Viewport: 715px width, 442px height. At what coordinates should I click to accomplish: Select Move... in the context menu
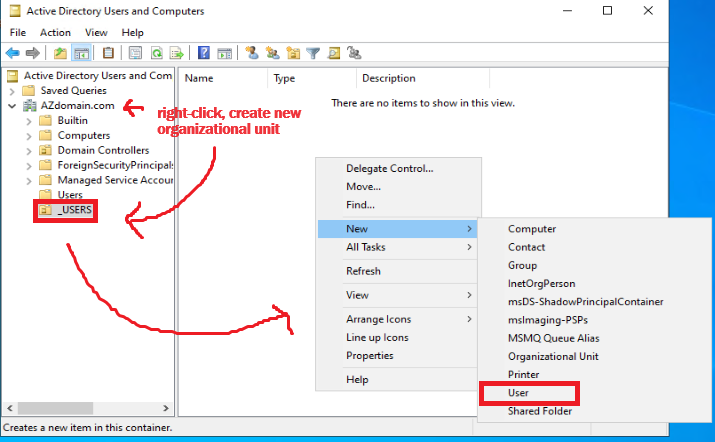coord(397,187)
